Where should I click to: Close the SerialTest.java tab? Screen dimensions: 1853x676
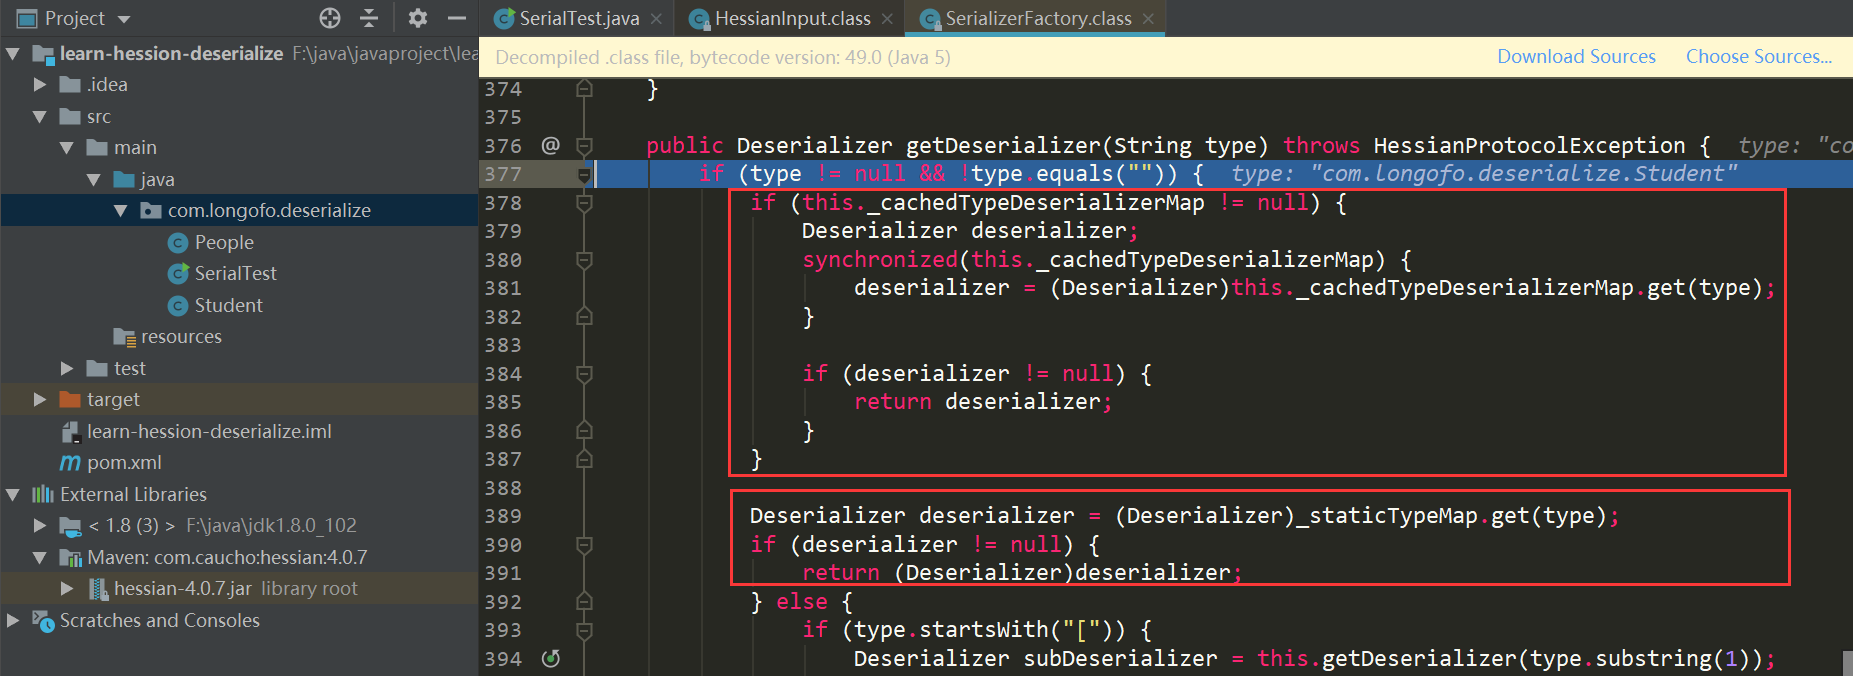click(x=656, y=19)
